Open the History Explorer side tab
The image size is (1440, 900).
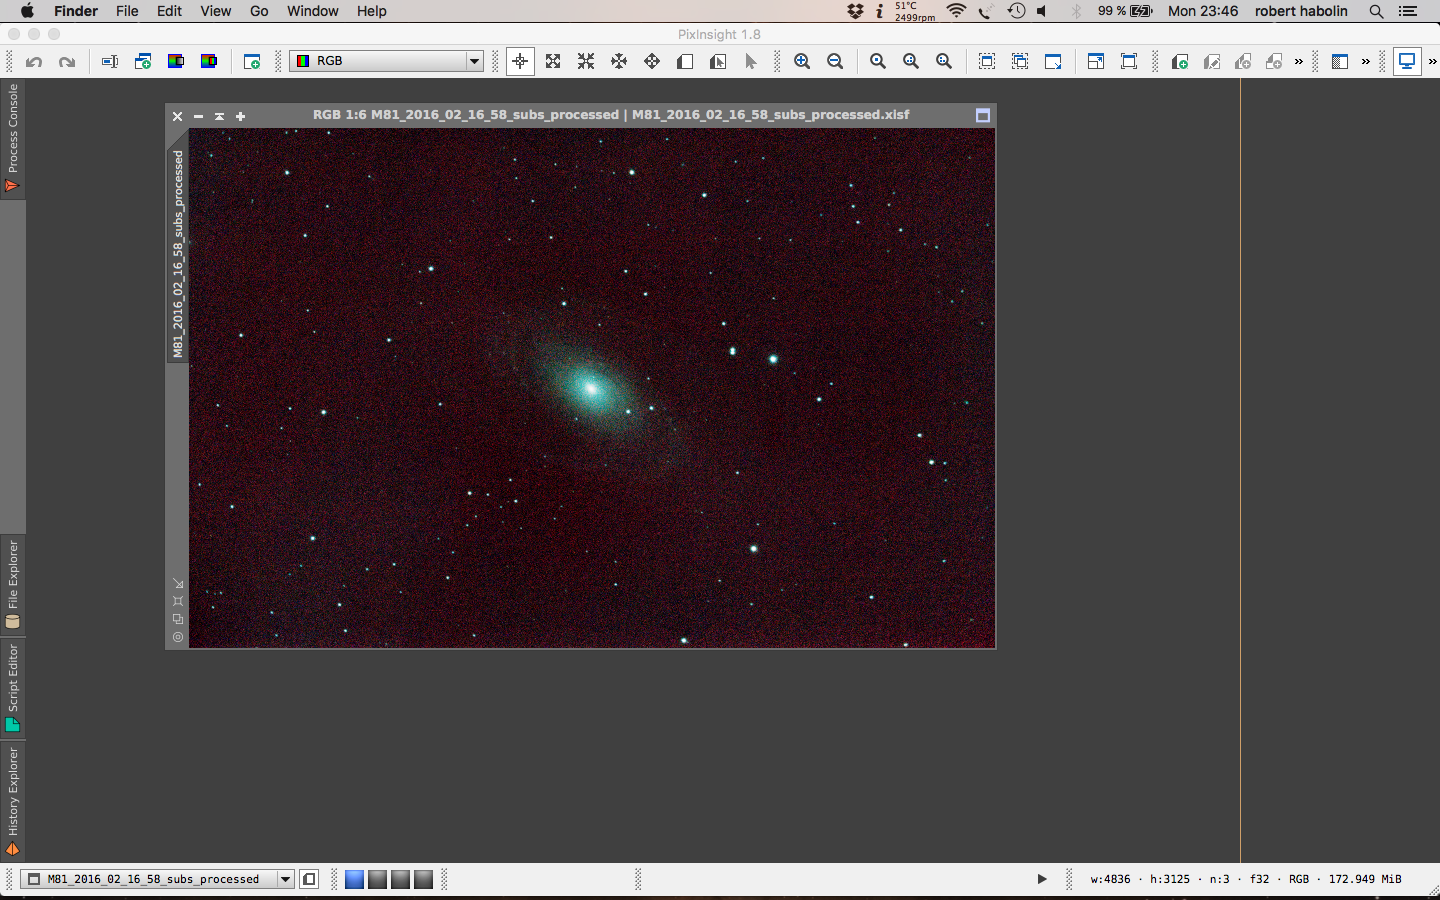click(13, 802)
